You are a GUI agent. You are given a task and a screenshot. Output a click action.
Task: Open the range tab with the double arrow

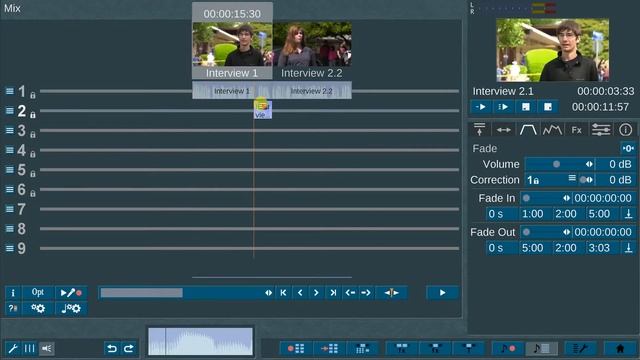(x=504, y=130)
